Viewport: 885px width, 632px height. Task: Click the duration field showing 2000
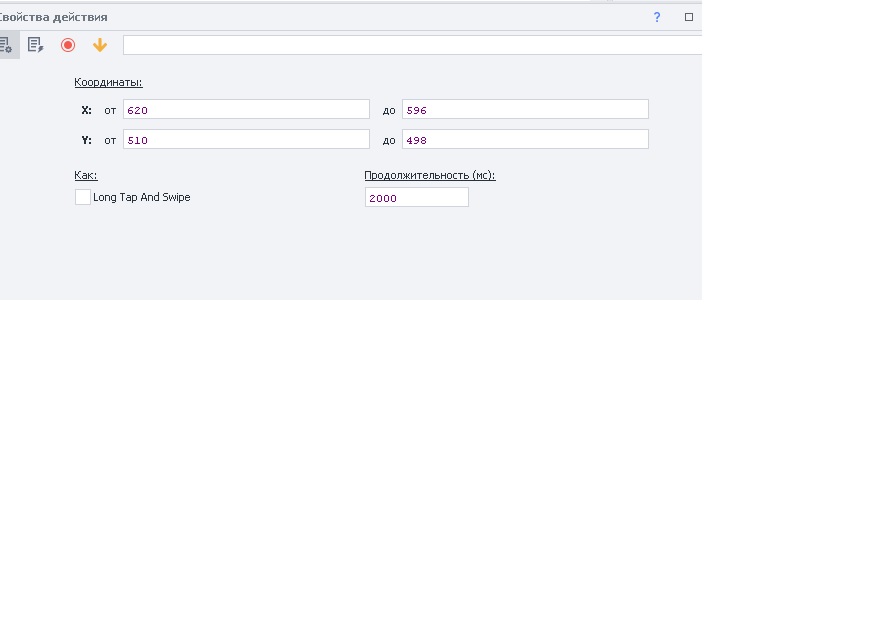pyautogui.click(x=417, y=198)
